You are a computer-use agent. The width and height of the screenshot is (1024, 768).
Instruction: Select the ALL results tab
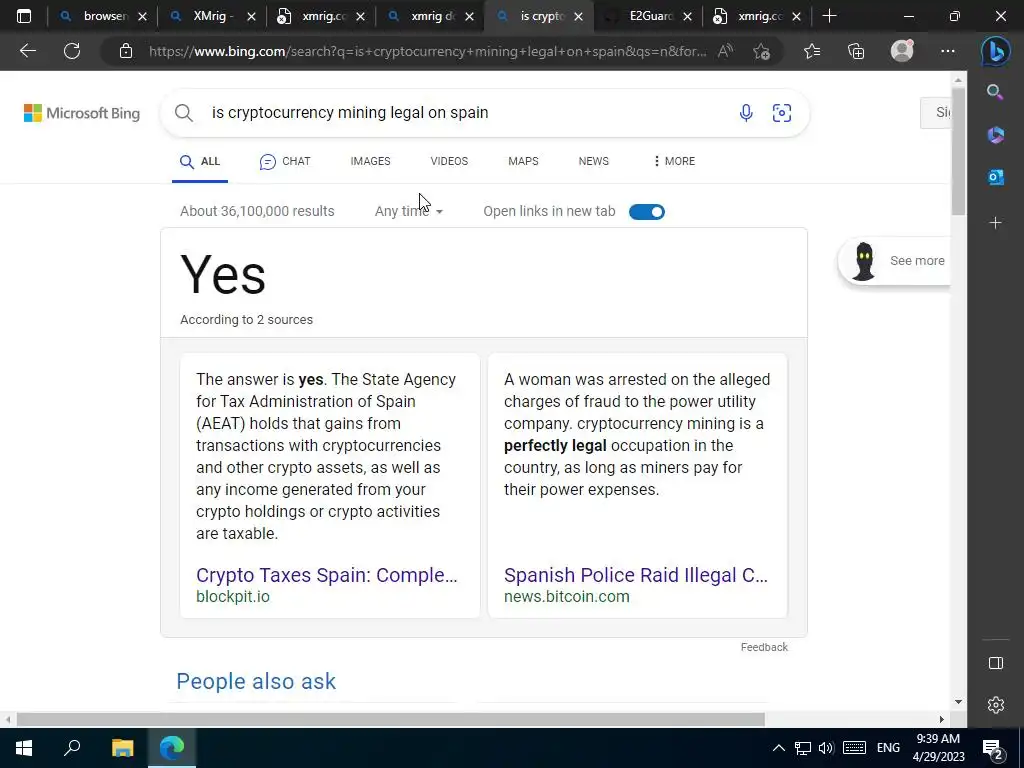point(200,161)
